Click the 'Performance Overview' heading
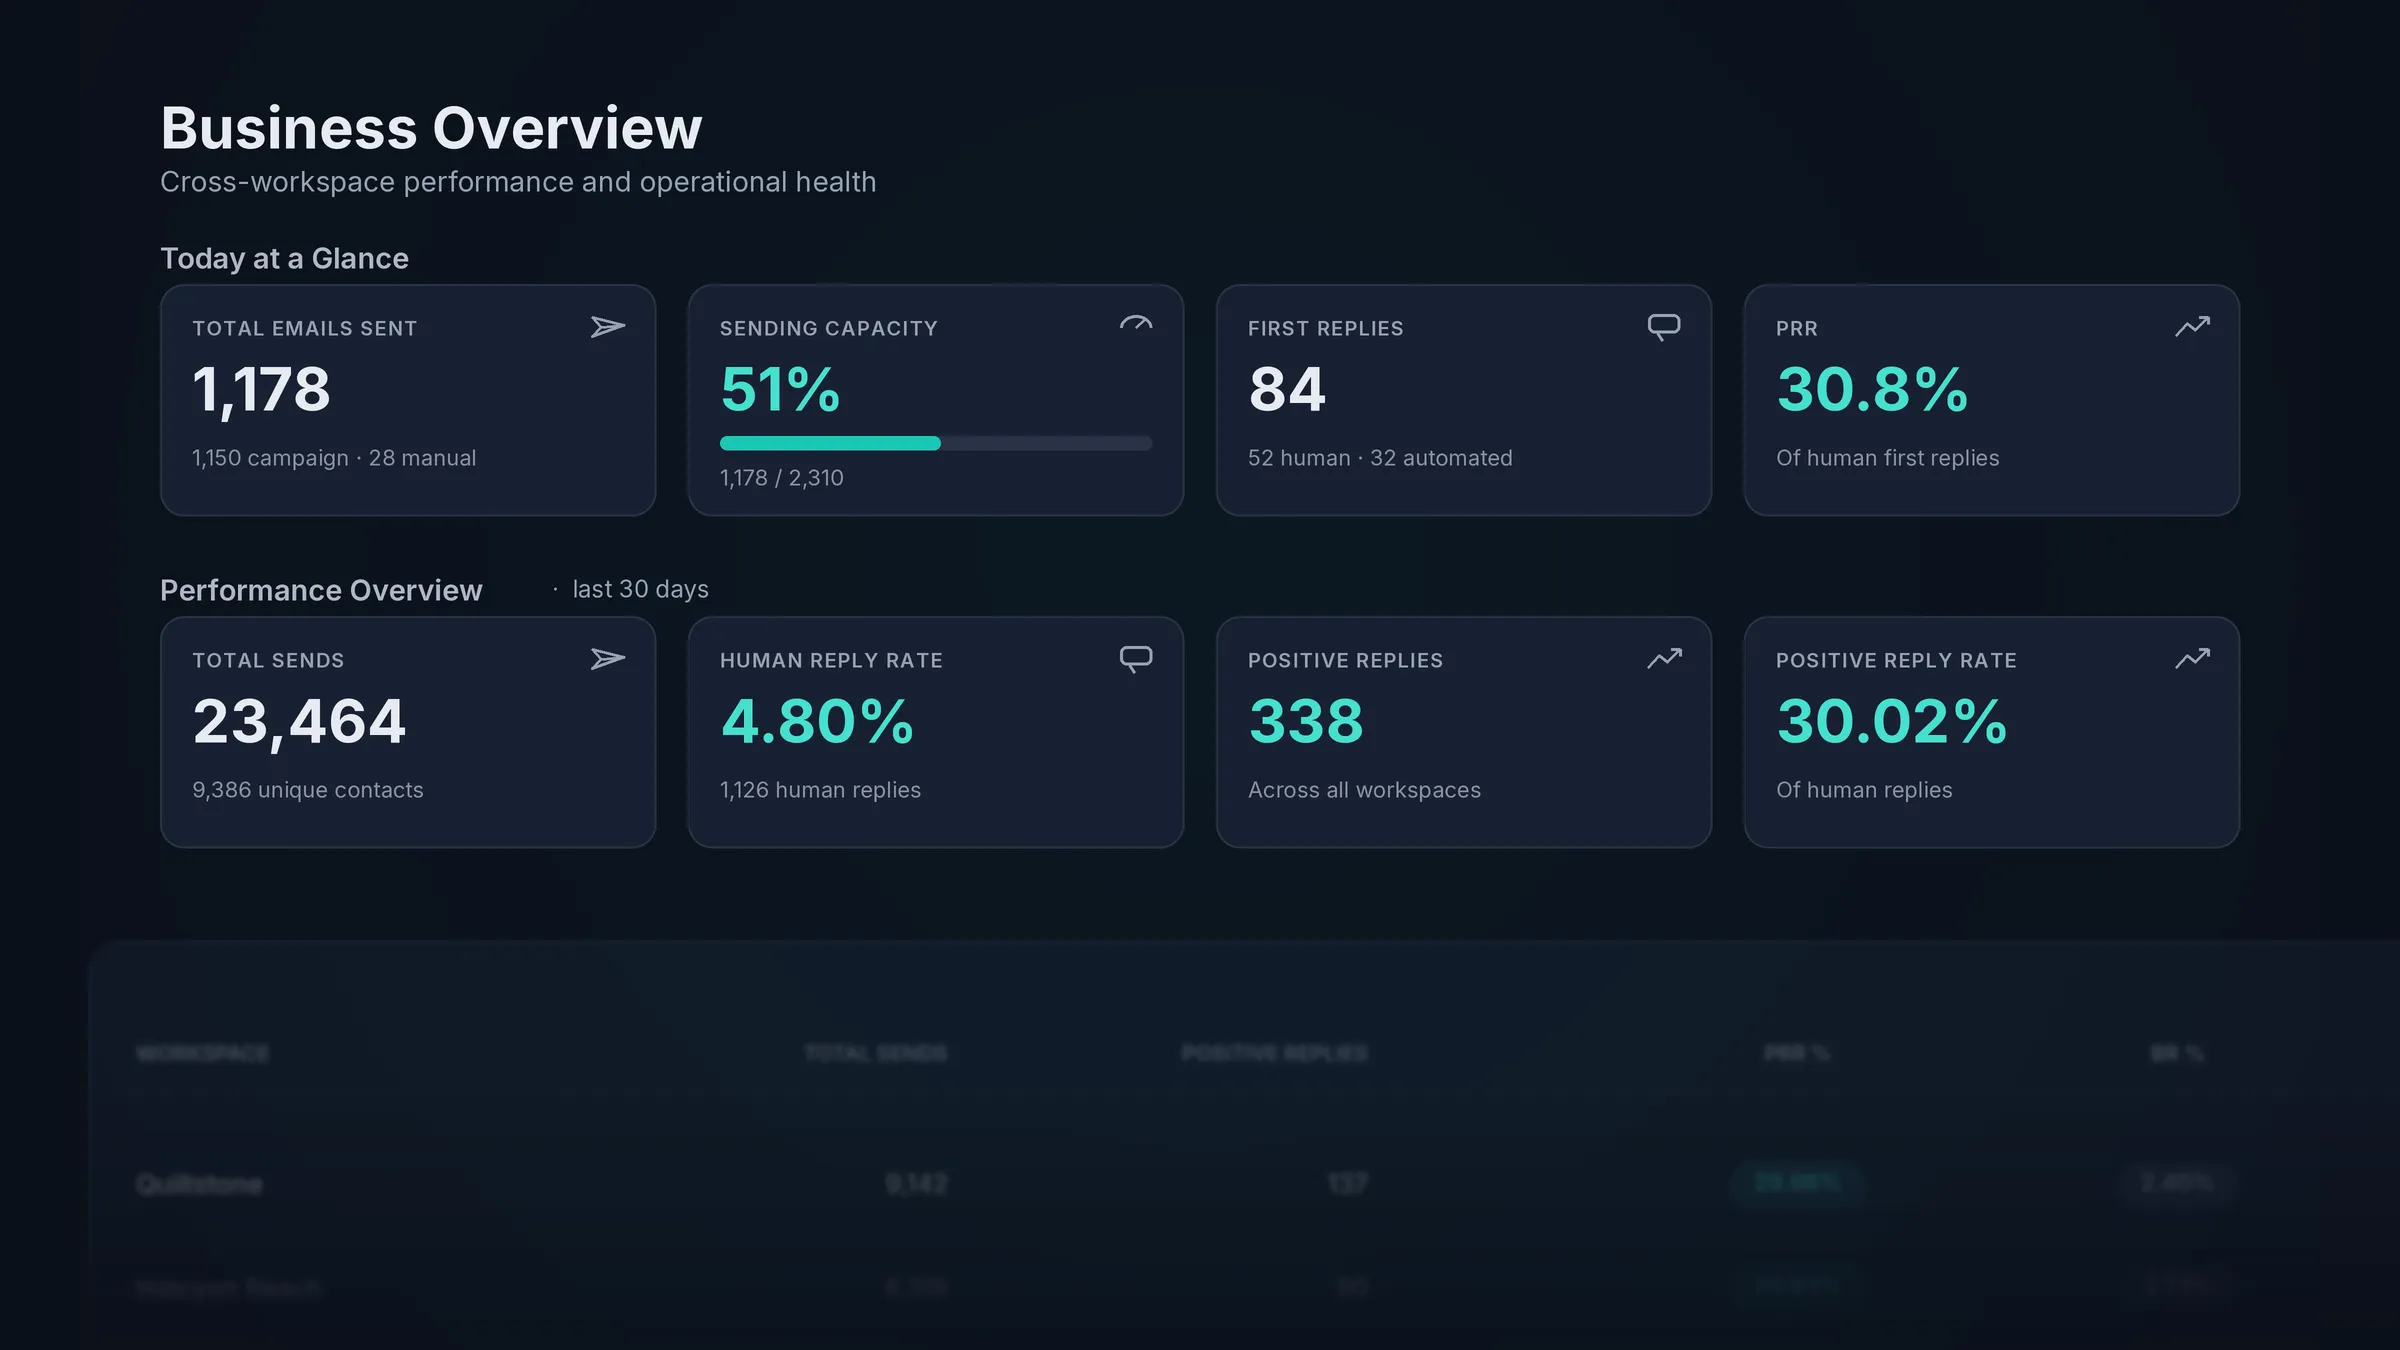The height and width of the screenshot is (1350, 2400). 321,590
